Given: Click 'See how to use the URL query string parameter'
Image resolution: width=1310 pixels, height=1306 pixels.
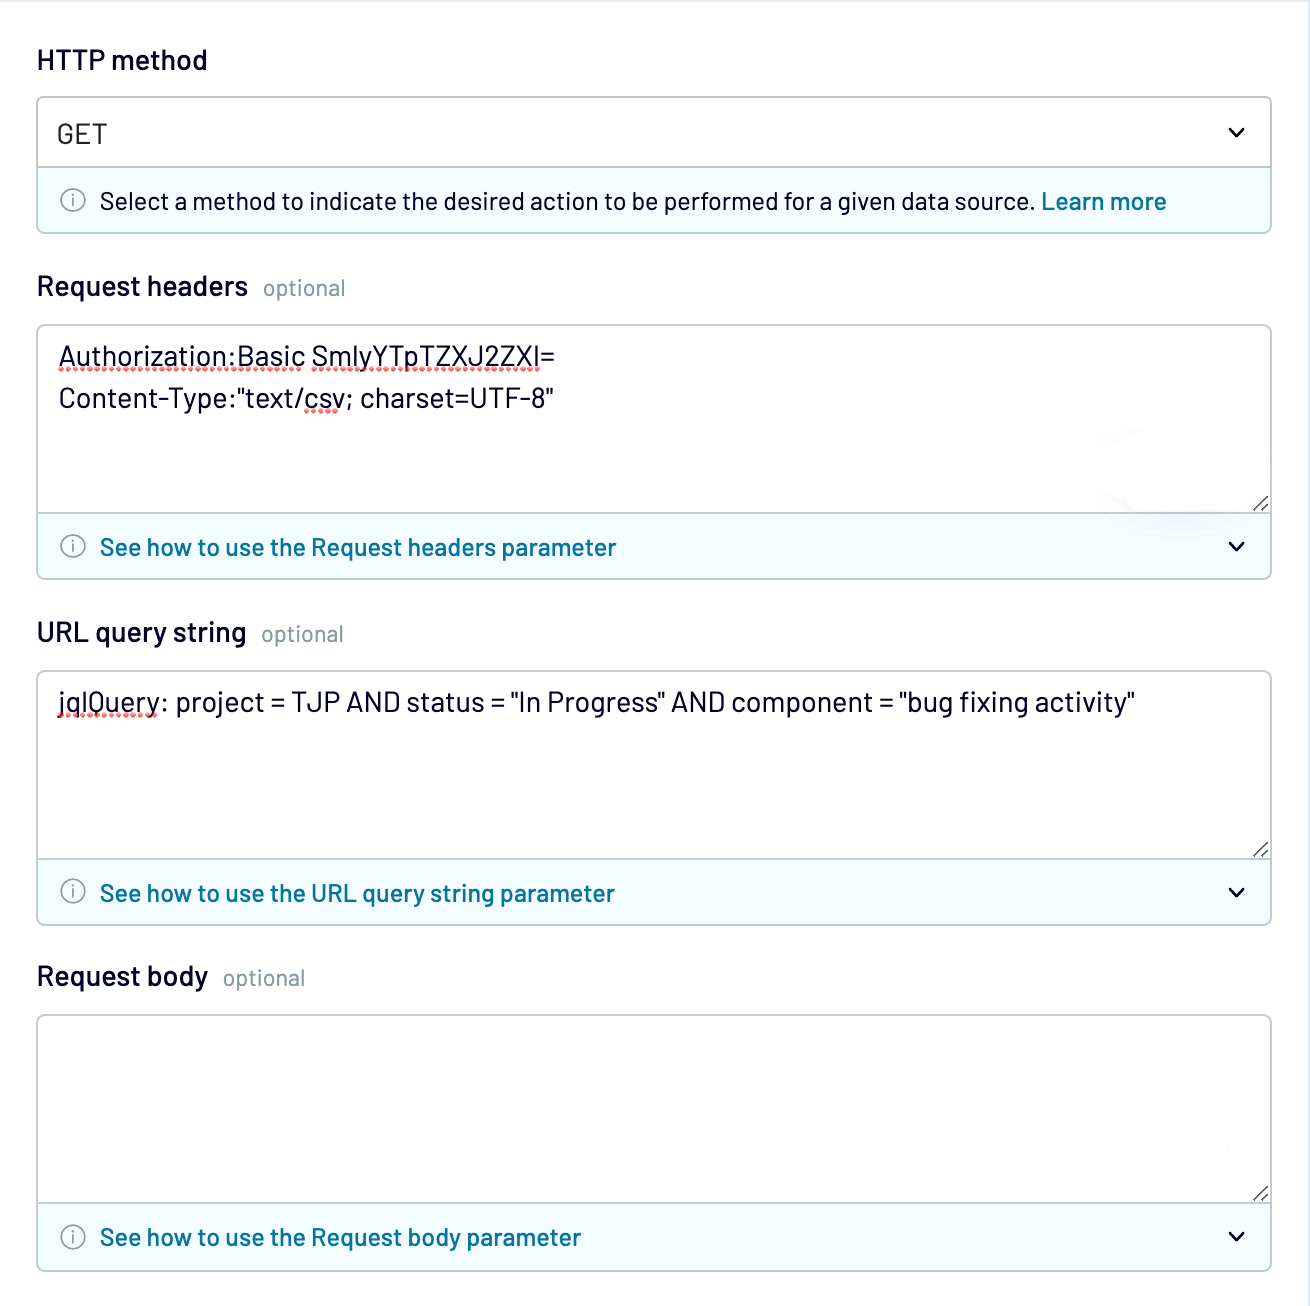Looking at the screenshot, I should tap(357, 894).
